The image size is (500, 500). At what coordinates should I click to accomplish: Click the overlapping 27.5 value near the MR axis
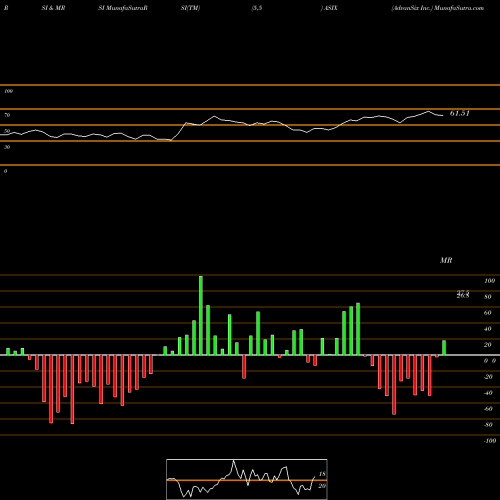tap(463, 292)
